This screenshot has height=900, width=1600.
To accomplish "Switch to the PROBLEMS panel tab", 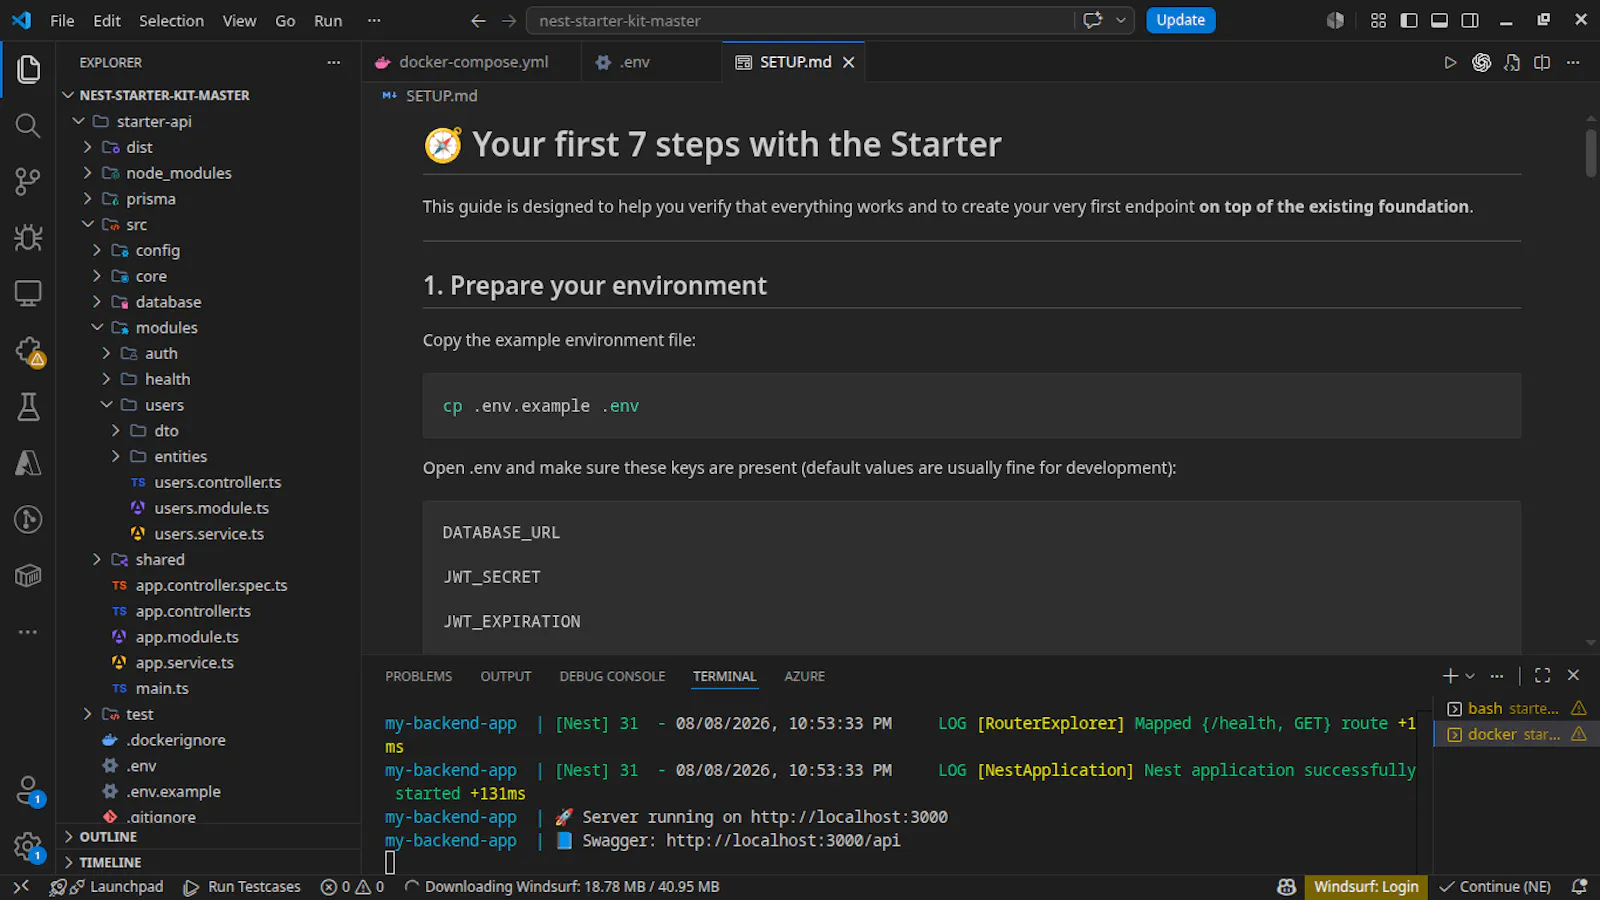I will (418, 677).
